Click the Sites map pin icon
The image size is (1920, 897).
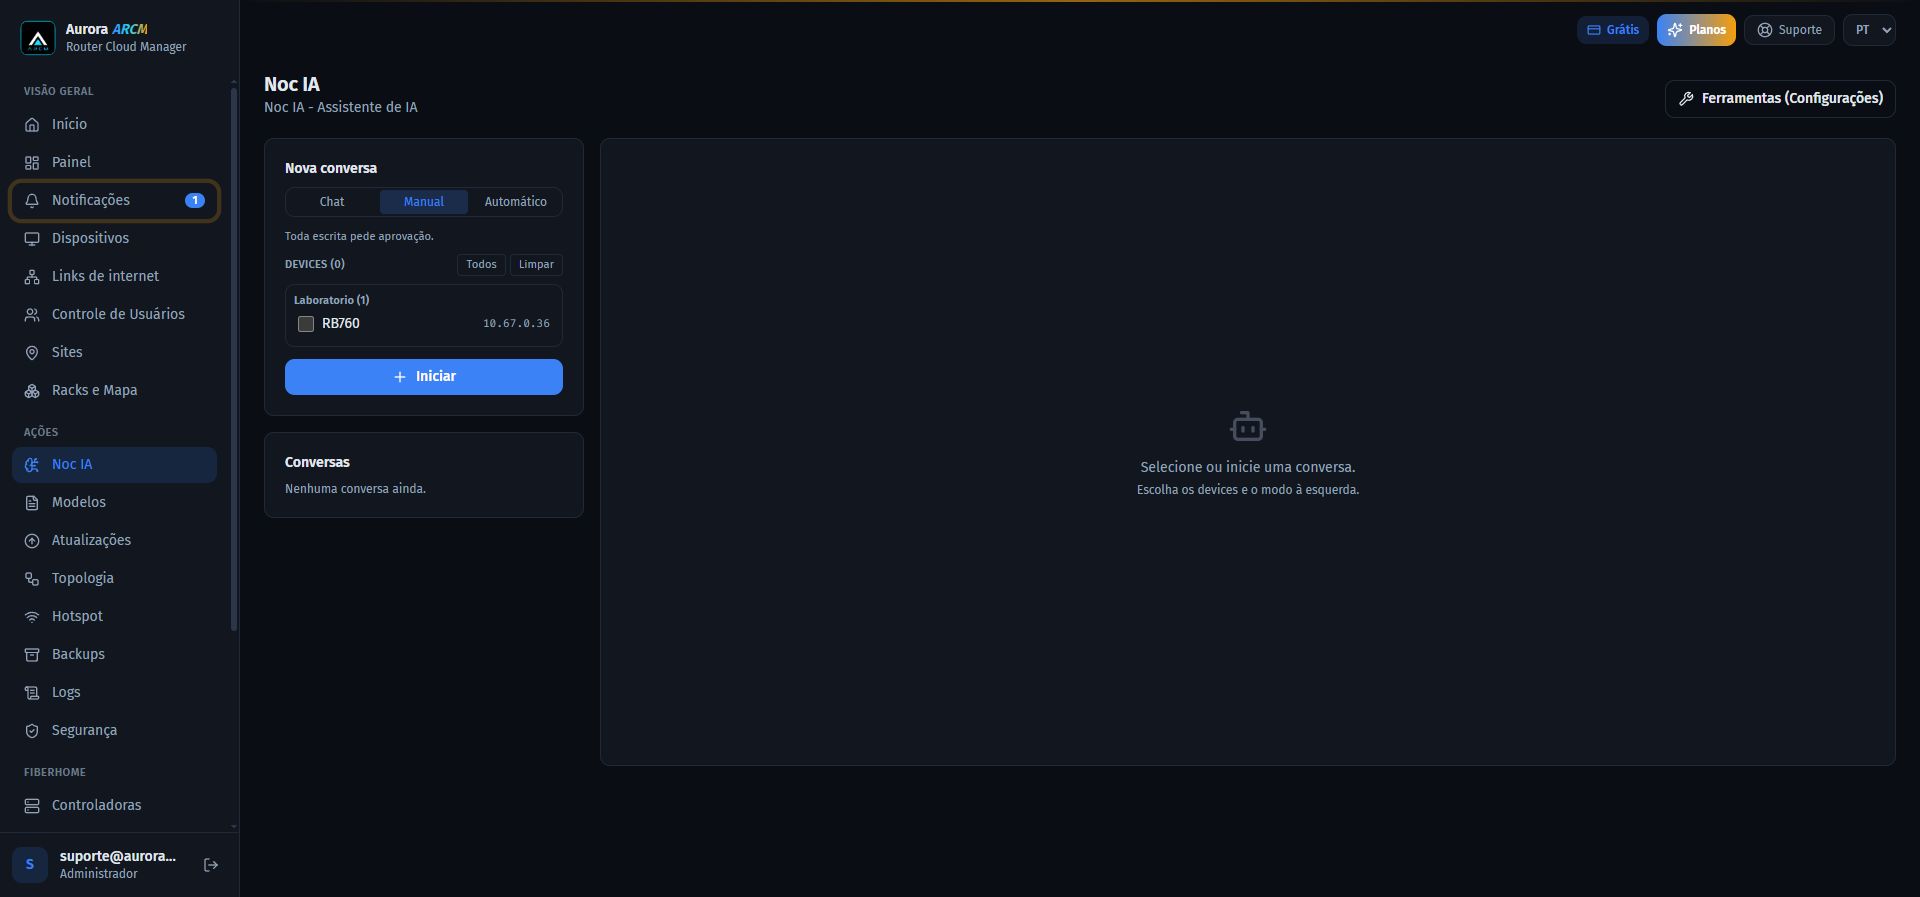pyautogui.click(x=32, y=353)
